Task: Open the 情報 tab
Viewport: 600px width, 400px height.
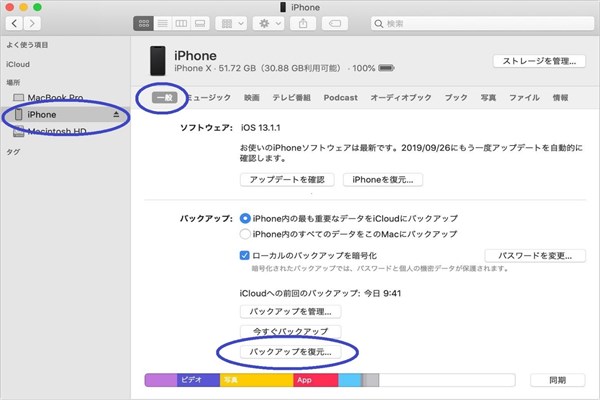Action: (x=560, y=98)
